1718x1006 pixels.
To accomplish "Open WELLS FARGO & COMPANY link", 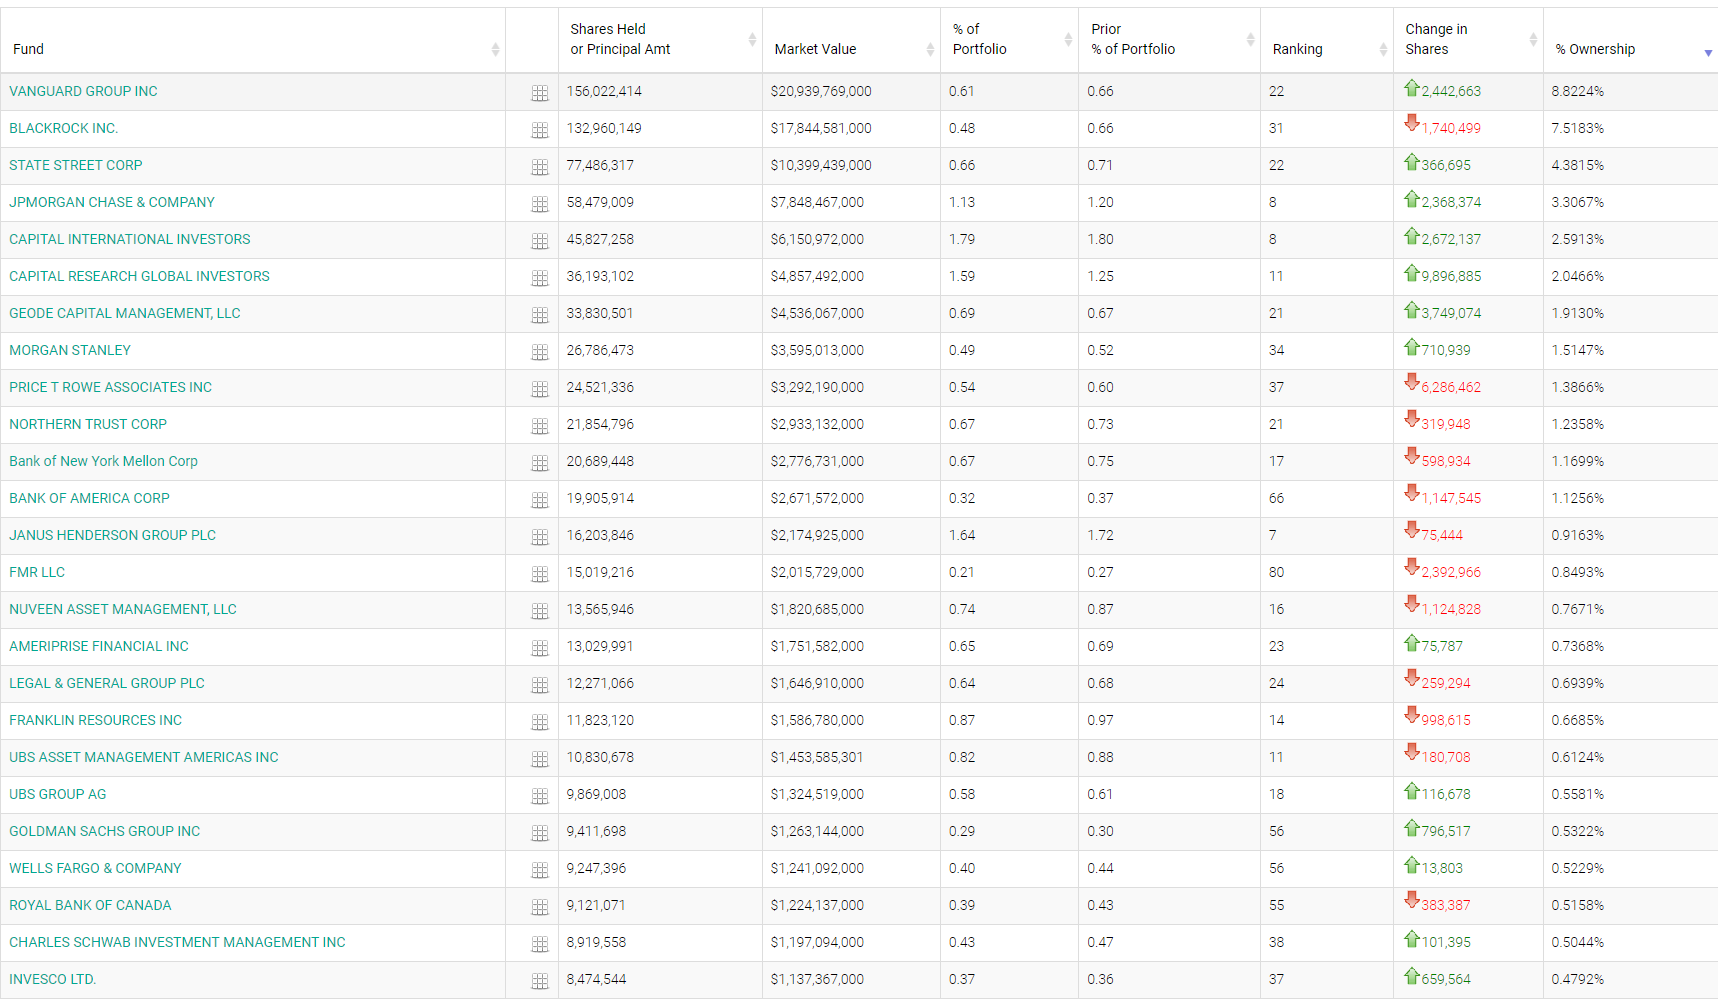I will (95, 868).
